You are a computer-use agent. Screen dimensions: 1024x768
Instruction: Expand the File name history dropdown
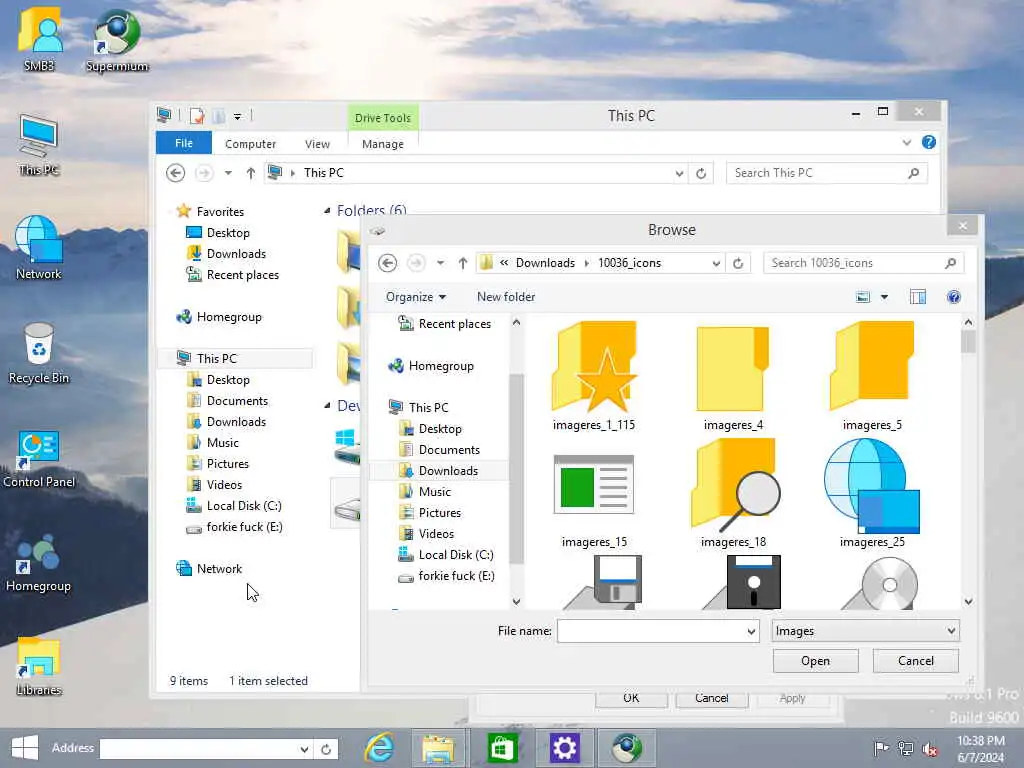pyautogui.click(x=751, y=632)
